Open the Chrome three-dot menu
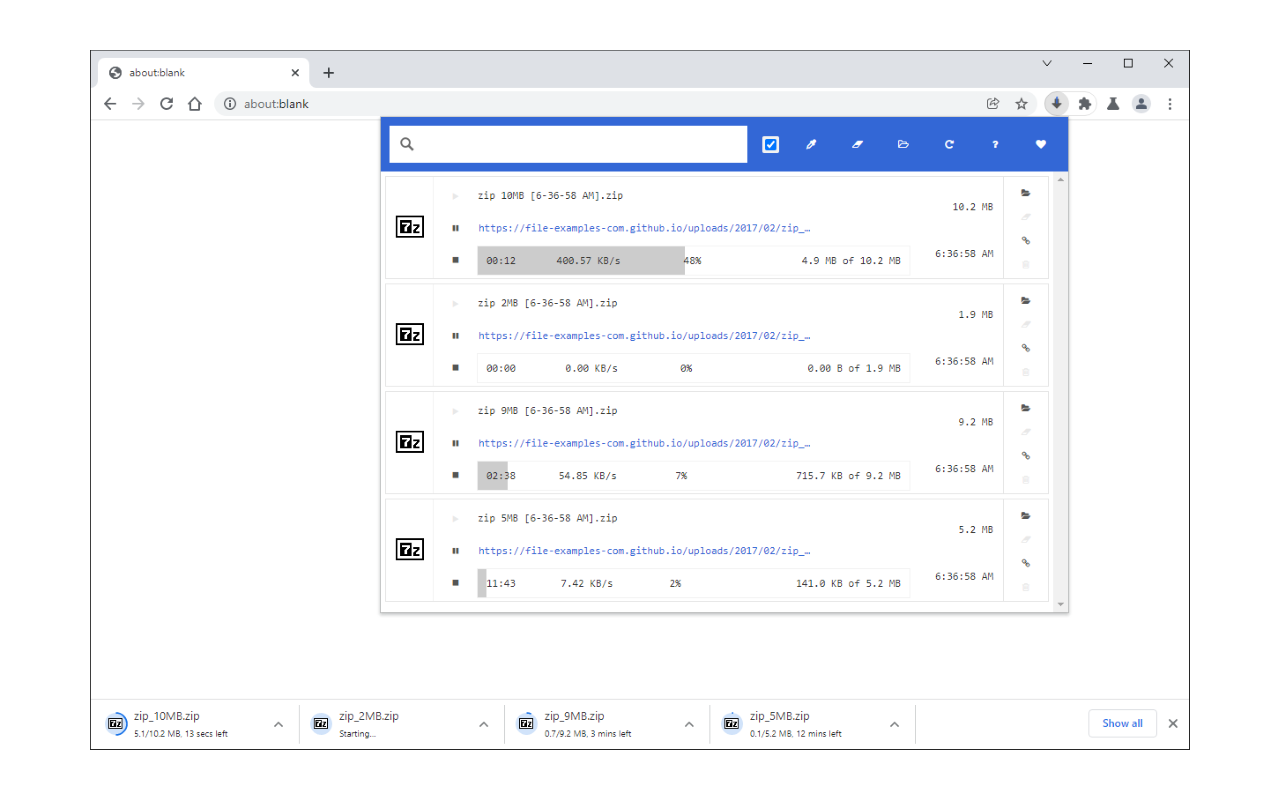 1170,103
